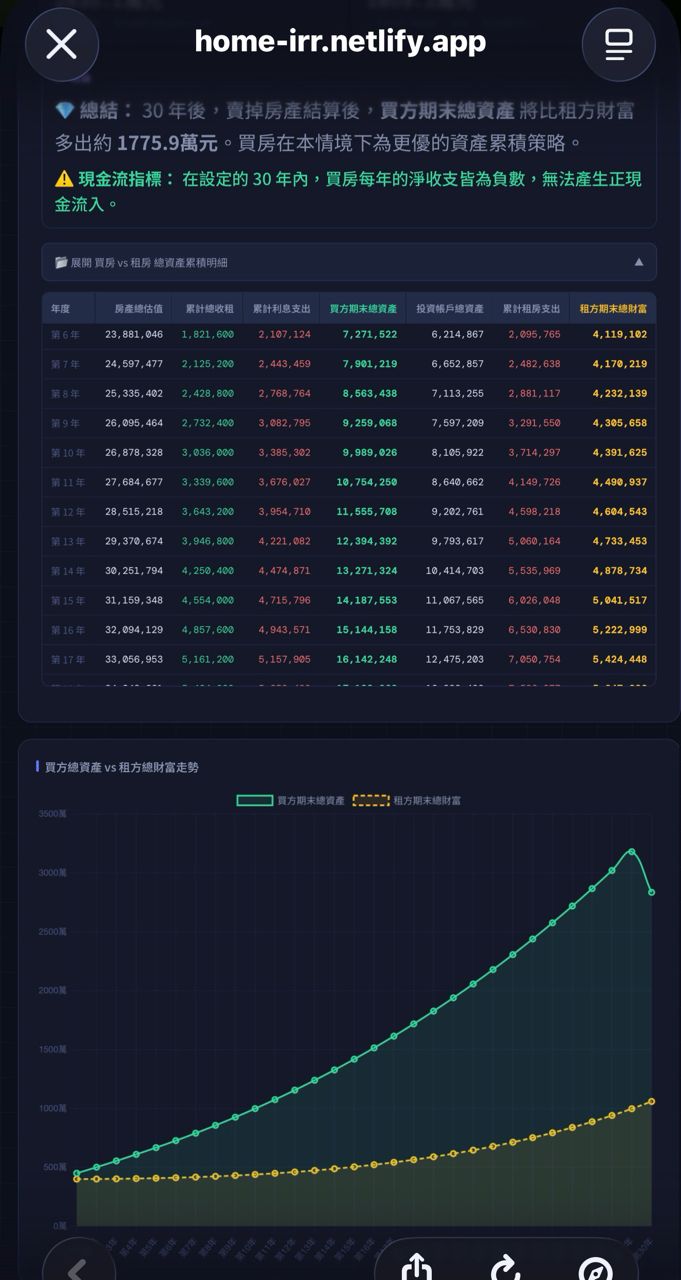
Task: Collapse the detail table using the triangle arrow
Action: coord(639,263)
